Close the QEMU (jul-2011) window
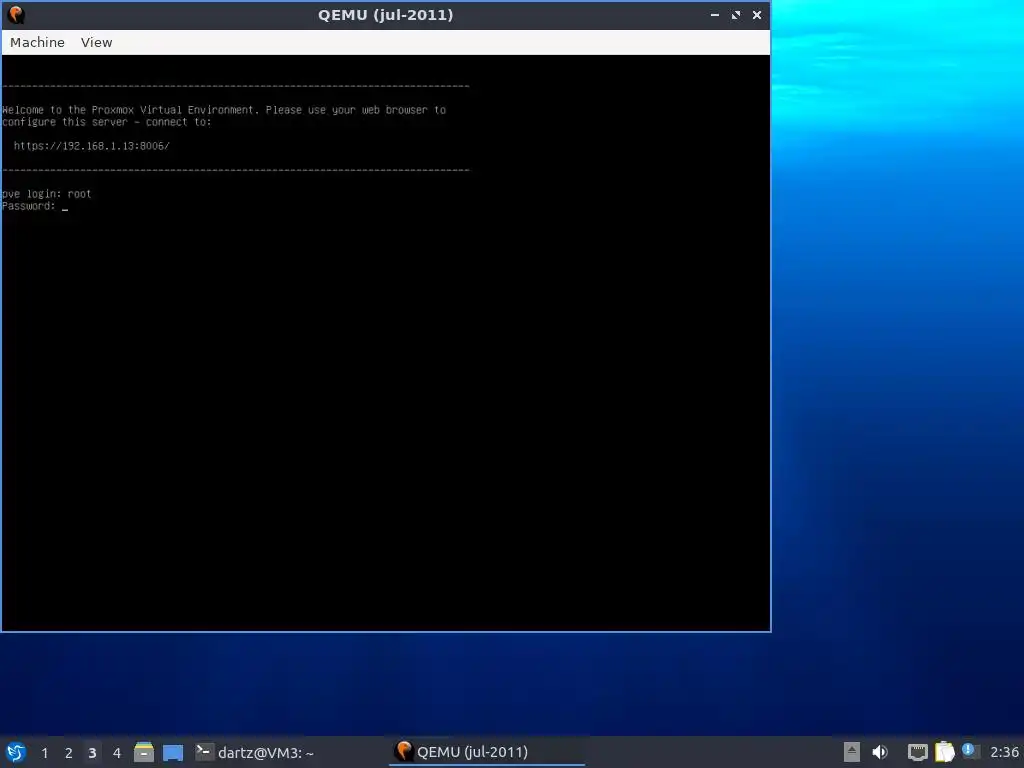Viewport: 1024px width, 768px height. pyautogui.click(x=757, y=14)
